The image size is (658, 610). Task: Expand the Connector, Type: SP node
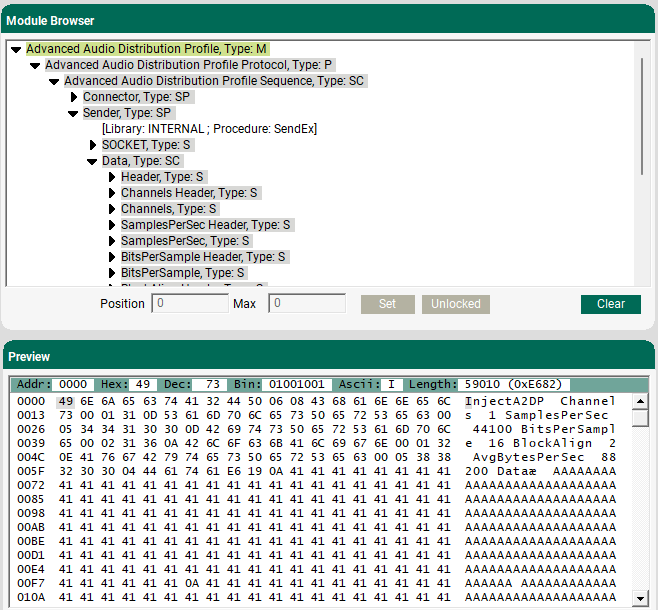coord(73,97)
